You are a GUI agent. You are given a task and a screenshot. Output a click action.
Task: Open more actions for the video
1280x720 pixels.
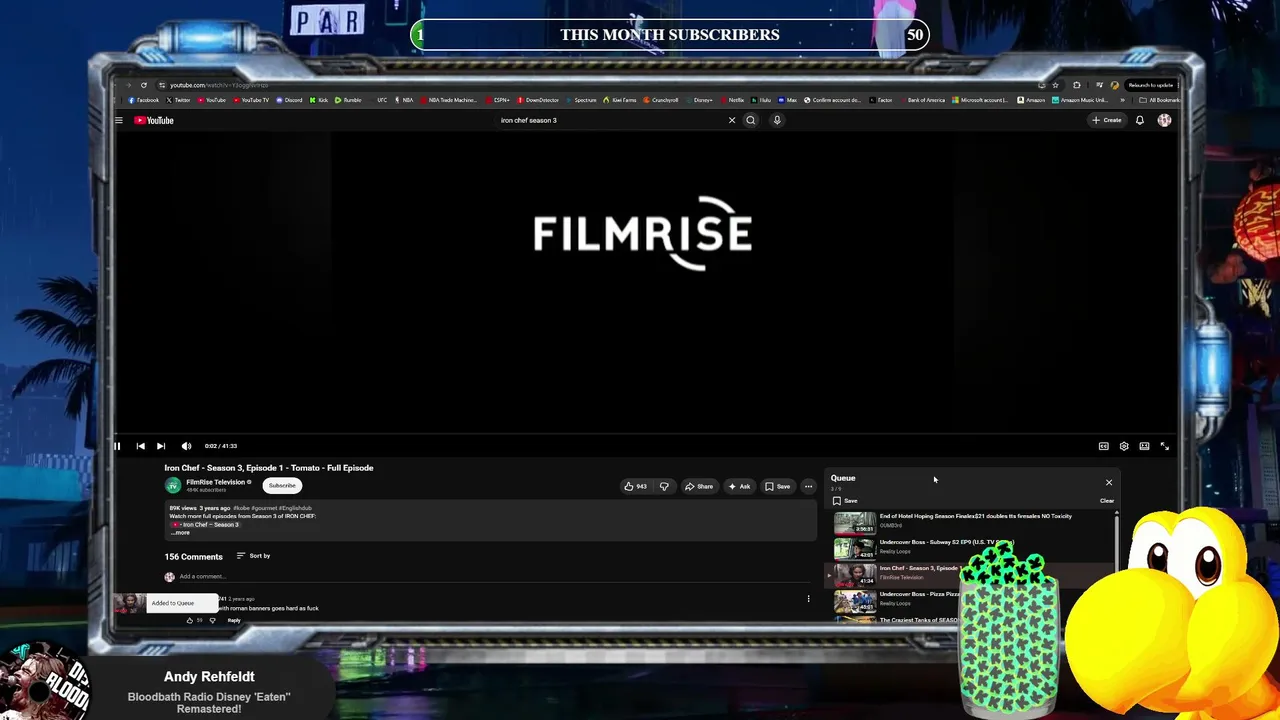808,487
